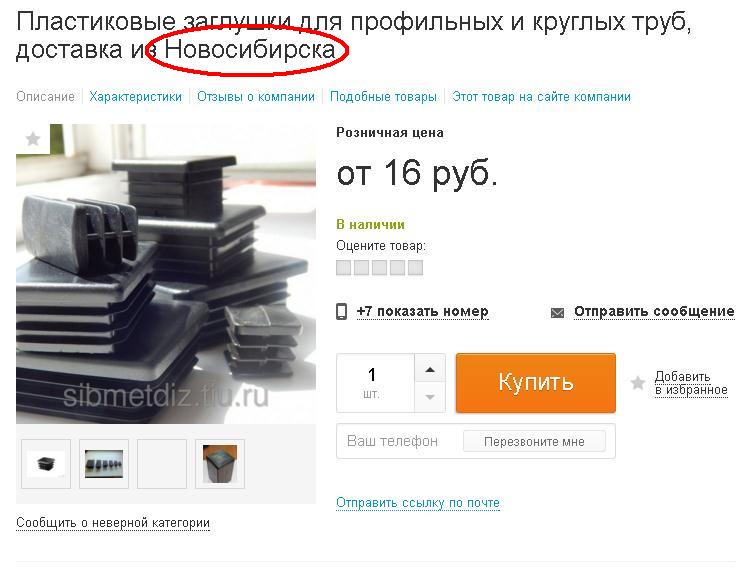Rate the product with the fifth rating square
This screenshot has width=743, height=588.
416,268
